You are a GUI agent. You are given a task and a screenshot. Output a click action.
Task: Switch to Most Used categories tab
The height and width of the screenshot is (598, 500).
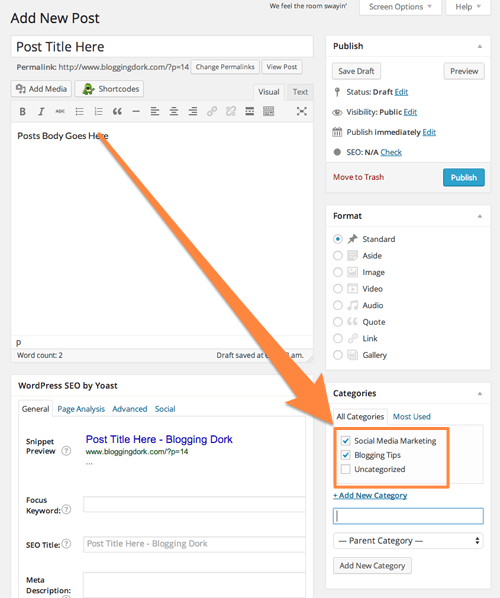click(x=412, y=416)
